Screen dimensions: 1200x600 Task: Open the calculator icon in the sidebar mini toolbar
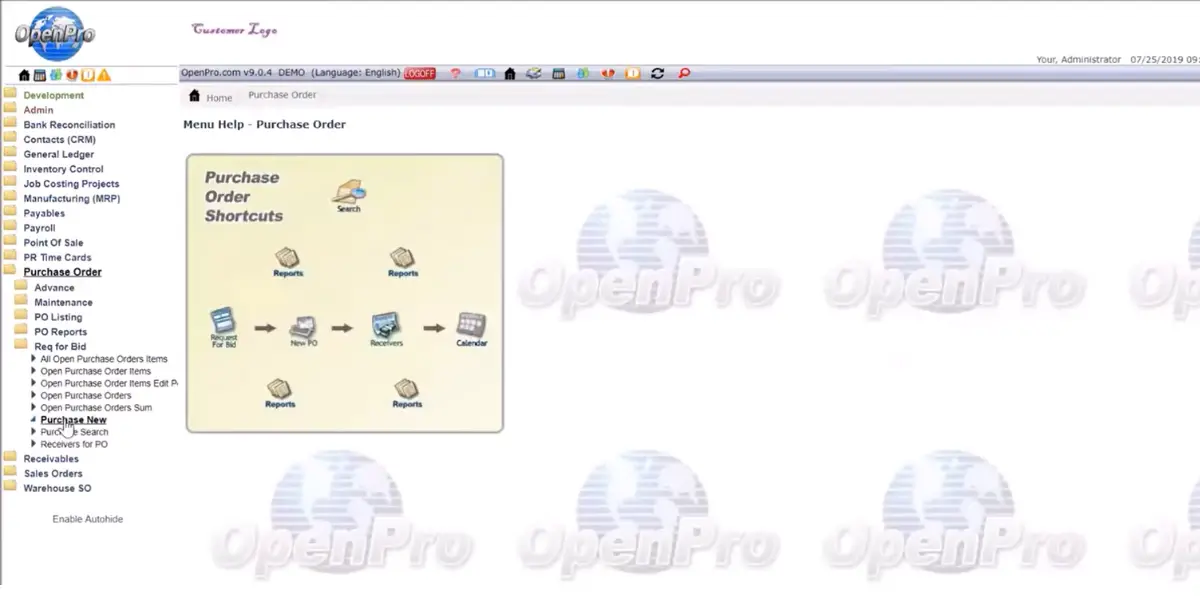40,75
